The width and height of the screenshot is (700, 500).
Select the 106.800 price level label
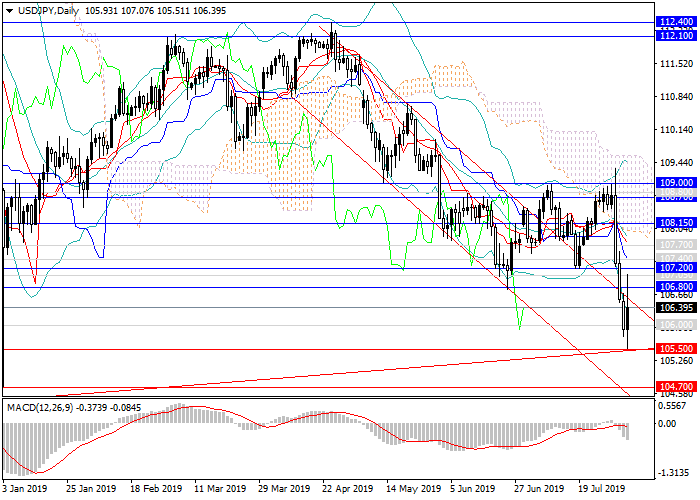(676, 287)
